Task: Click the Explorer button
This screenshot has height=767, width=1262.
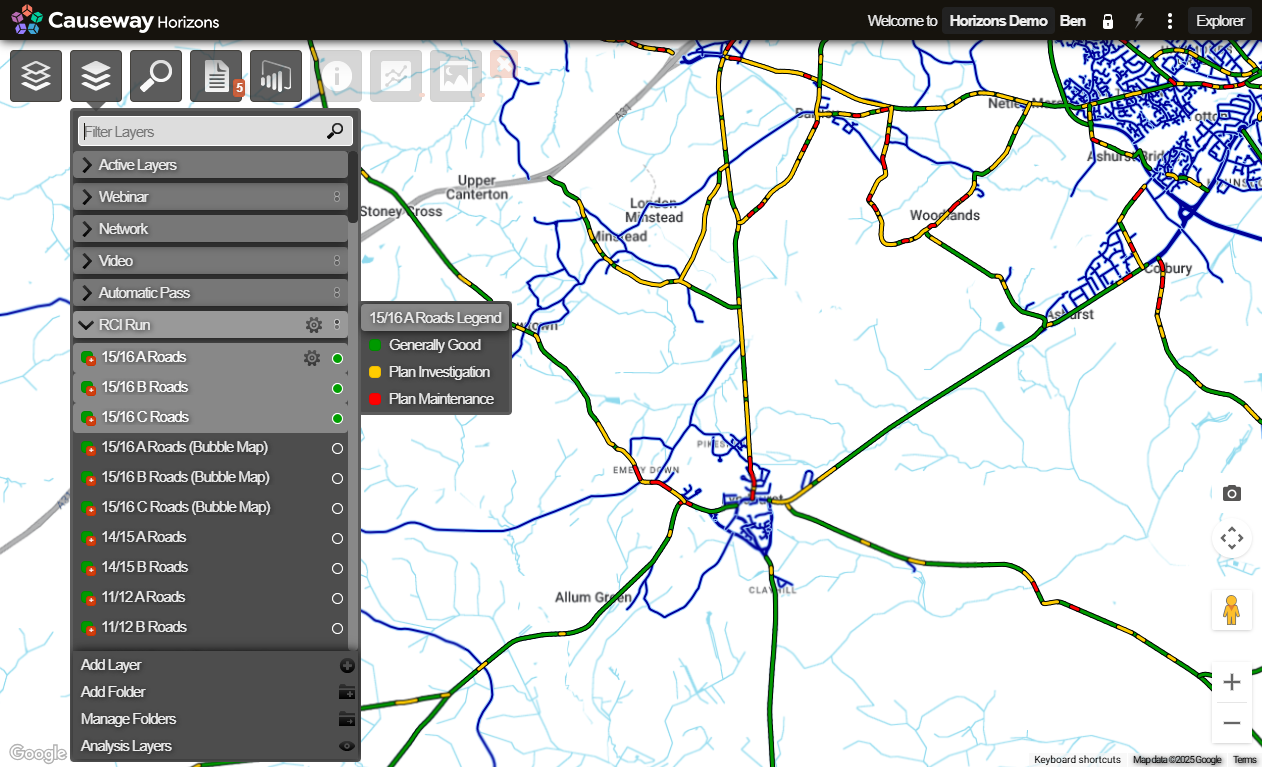Action: (1220, 21)
